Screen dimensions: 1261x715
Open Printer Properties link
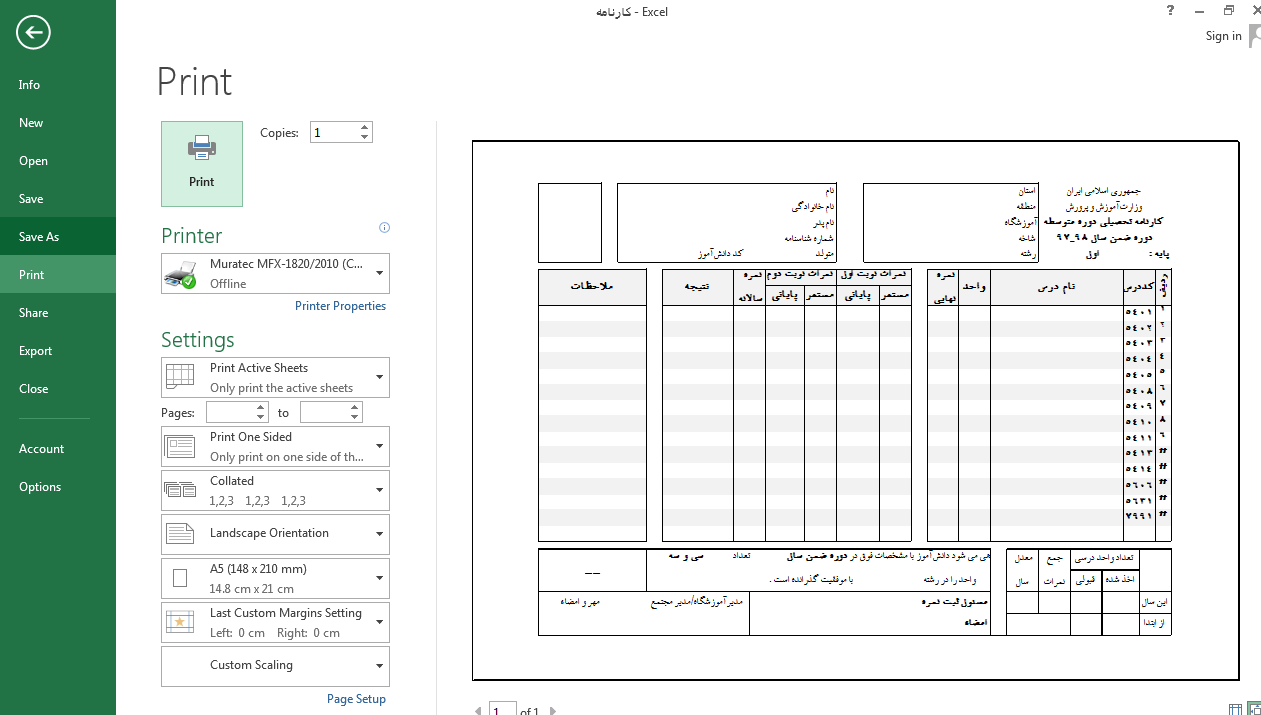[x=340, y=306]
